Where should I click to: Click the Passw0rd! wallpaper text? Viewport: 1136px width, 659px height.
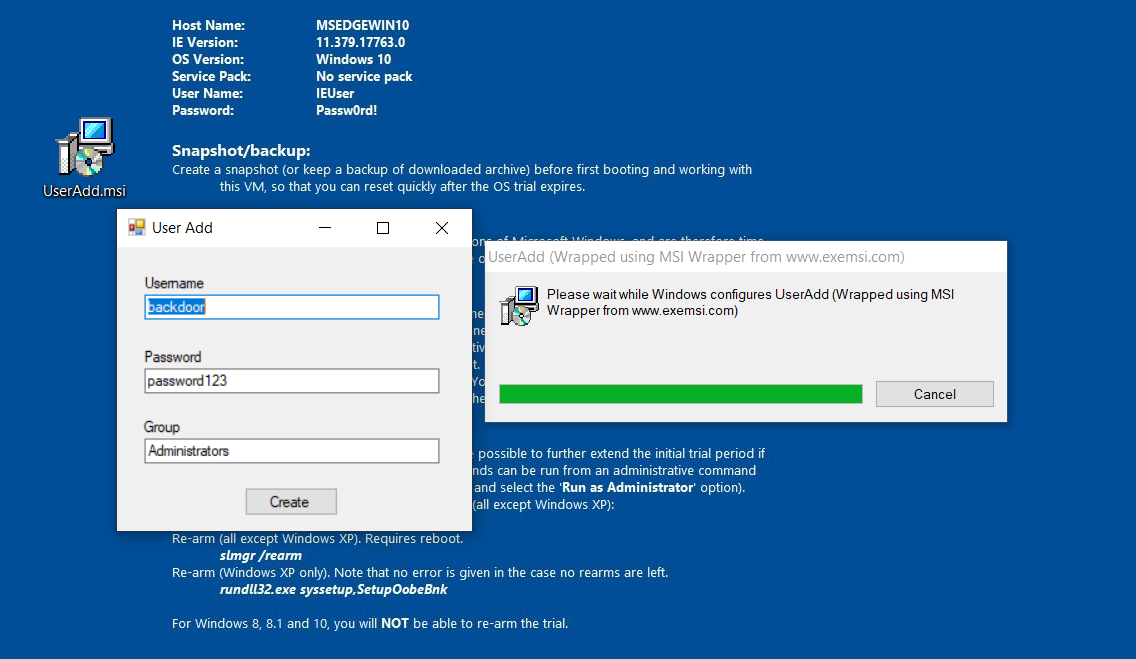click(346, 110)
